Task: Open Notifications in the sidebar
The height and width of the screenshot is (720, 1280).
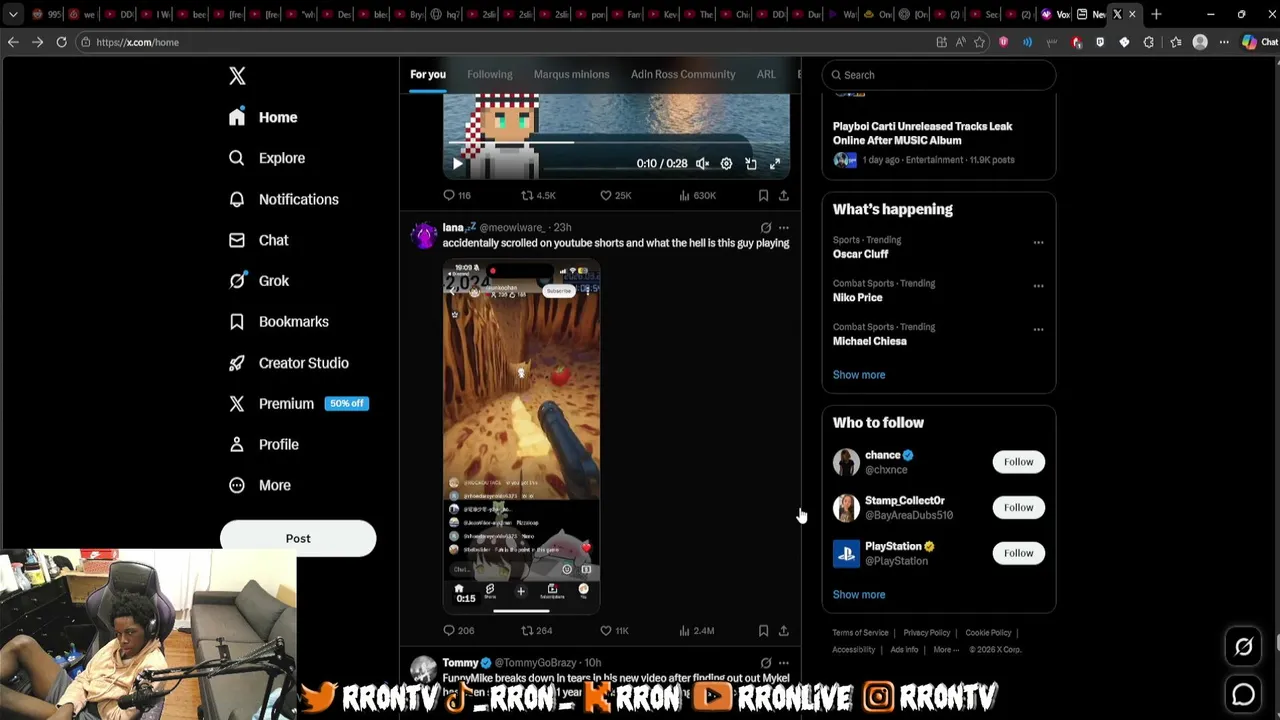Action: coord(284,199)
